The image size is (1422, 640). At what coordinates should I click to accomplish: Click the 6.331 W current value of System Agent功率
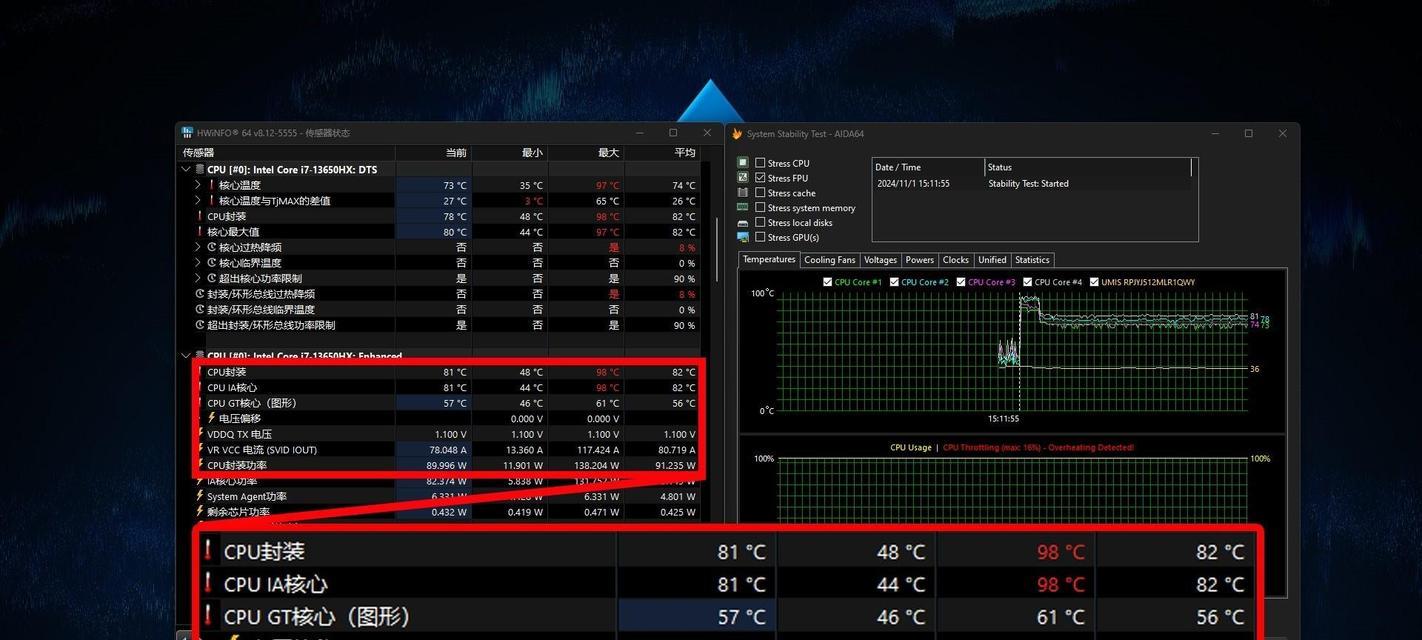point(447,496)
